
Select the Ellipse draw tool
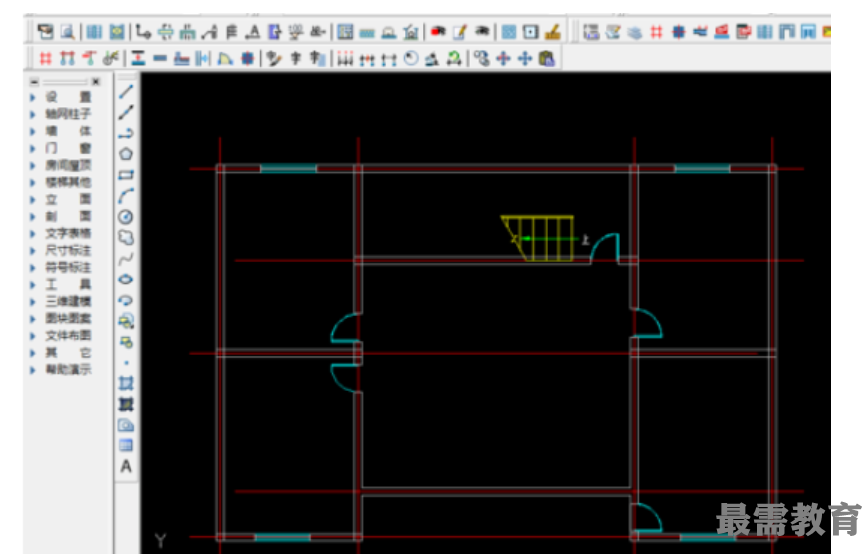coord(126,280)
